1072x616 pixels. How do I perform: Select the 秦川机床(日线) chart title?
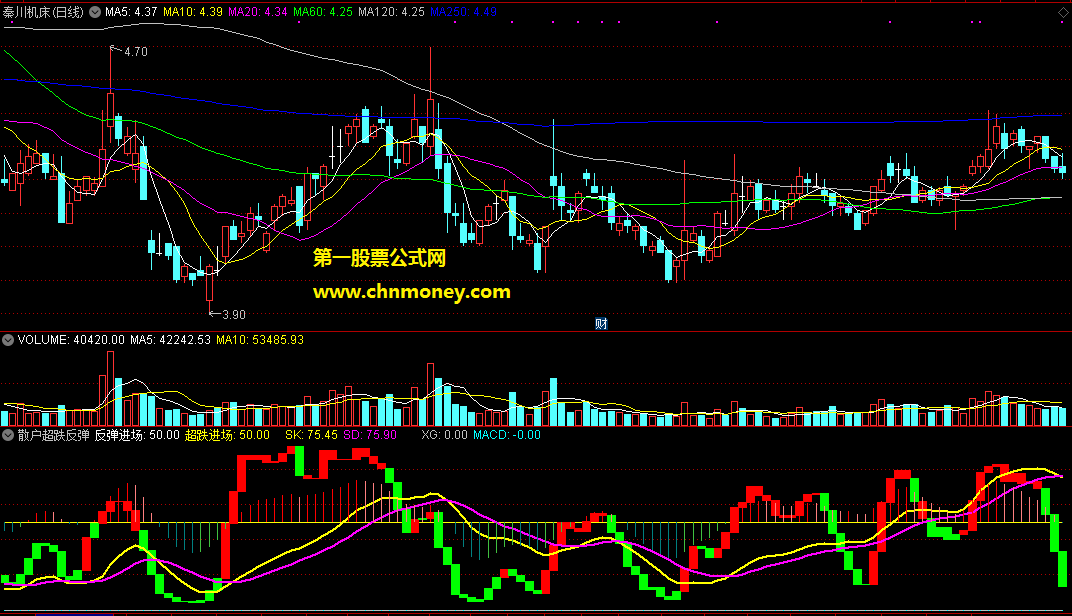click(x=43, y=12)
